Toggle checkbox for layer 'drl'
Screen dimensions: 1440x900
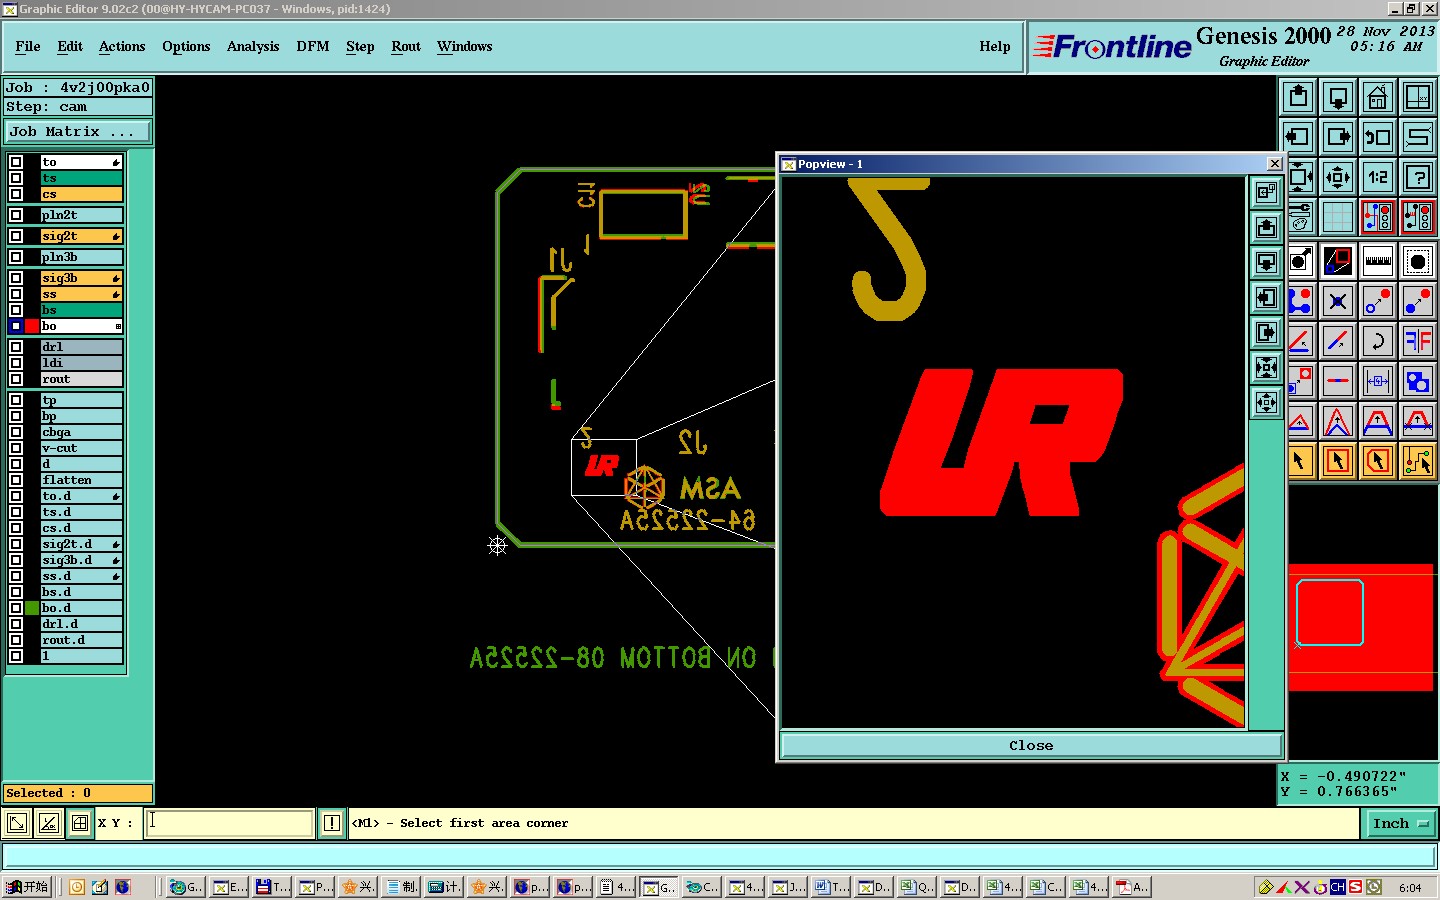(x=16, y=347)
